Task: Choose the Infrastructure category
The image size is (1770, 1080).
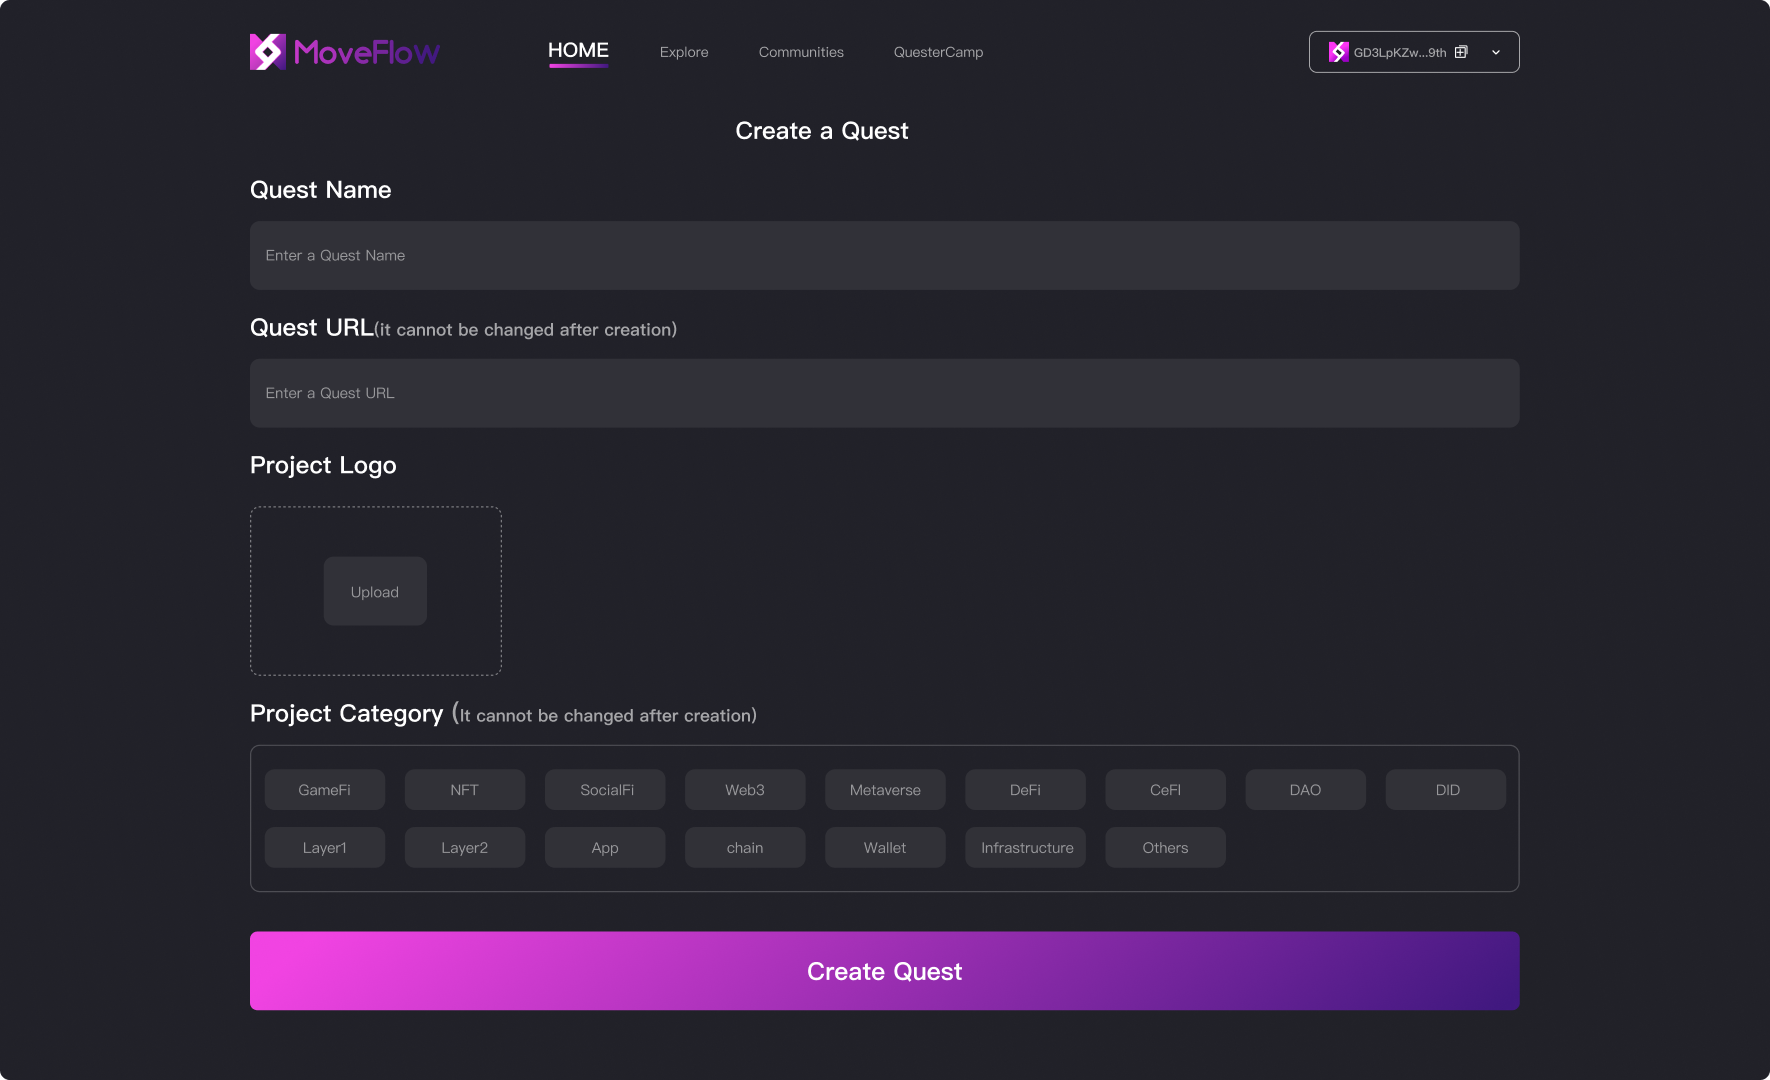Action: [x=1025, y=848]
